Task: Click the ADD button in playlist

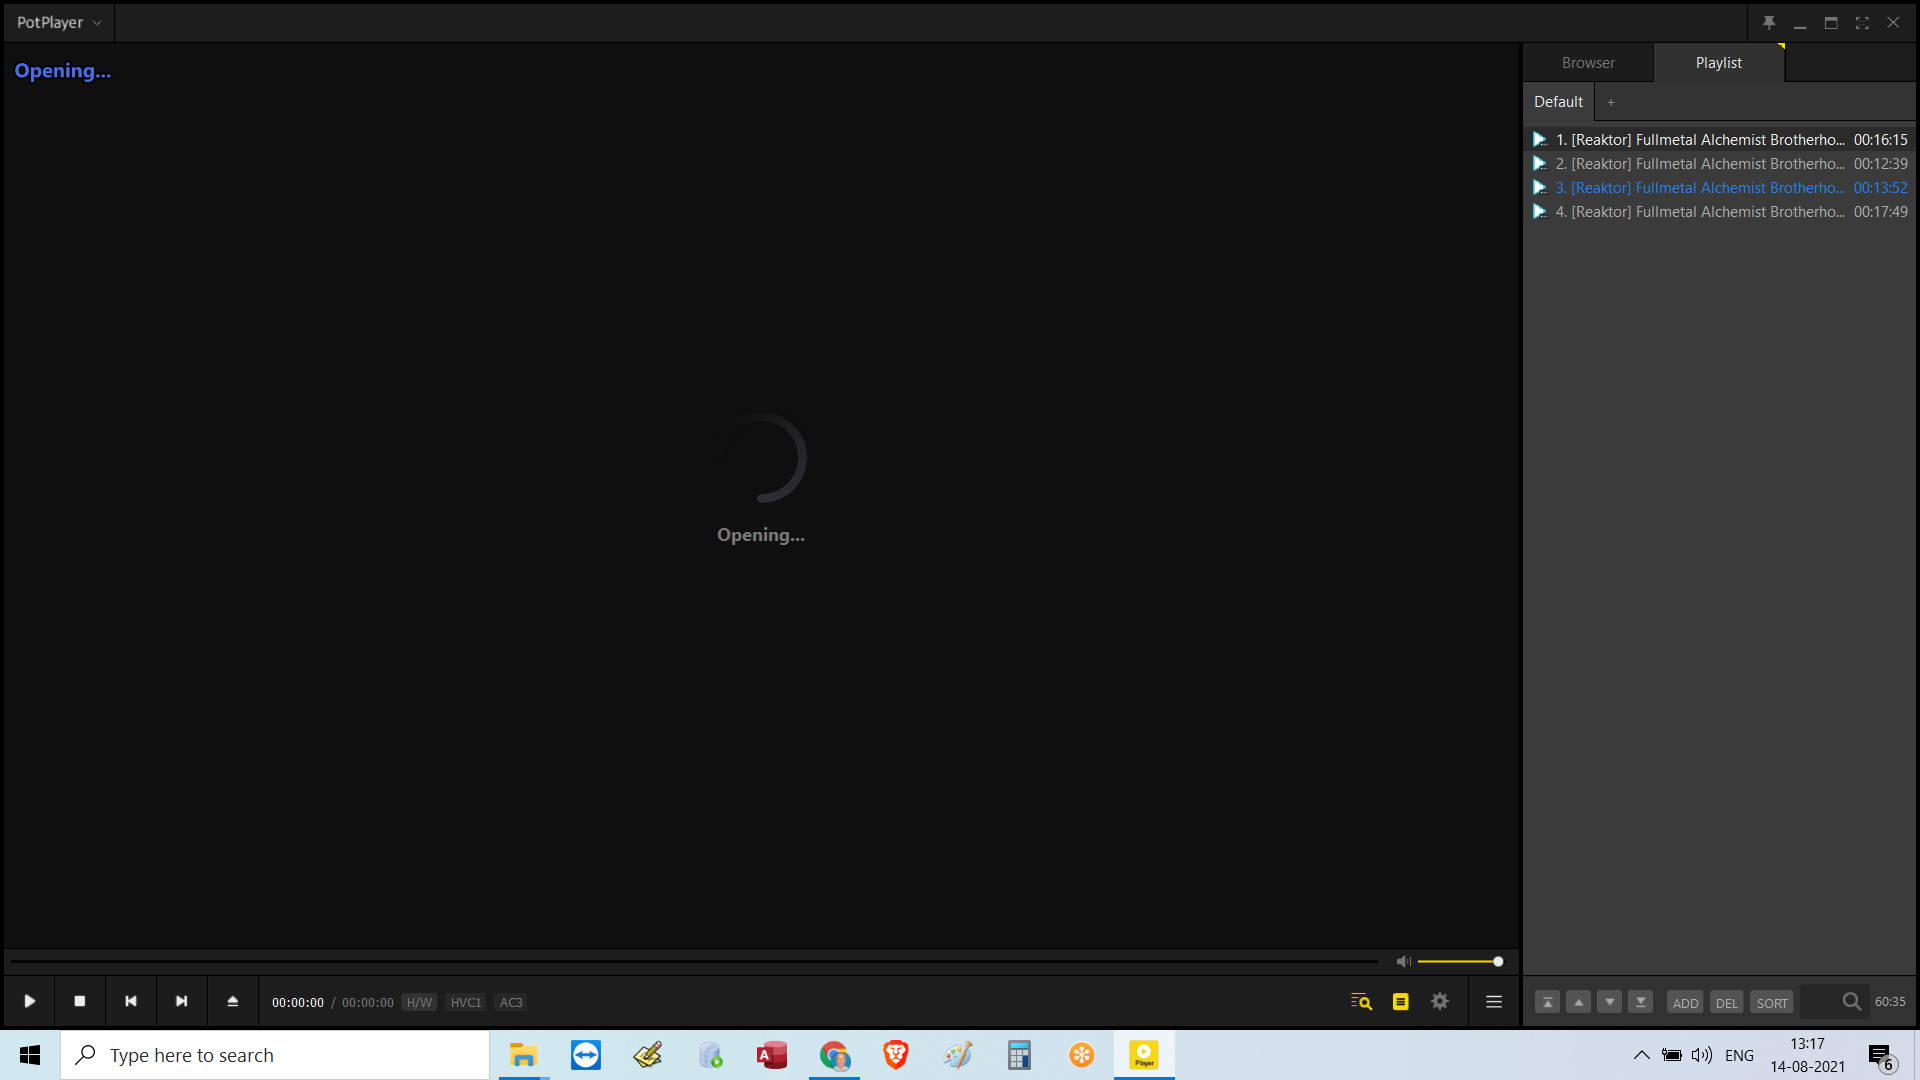Action: coord(1685,1002)
